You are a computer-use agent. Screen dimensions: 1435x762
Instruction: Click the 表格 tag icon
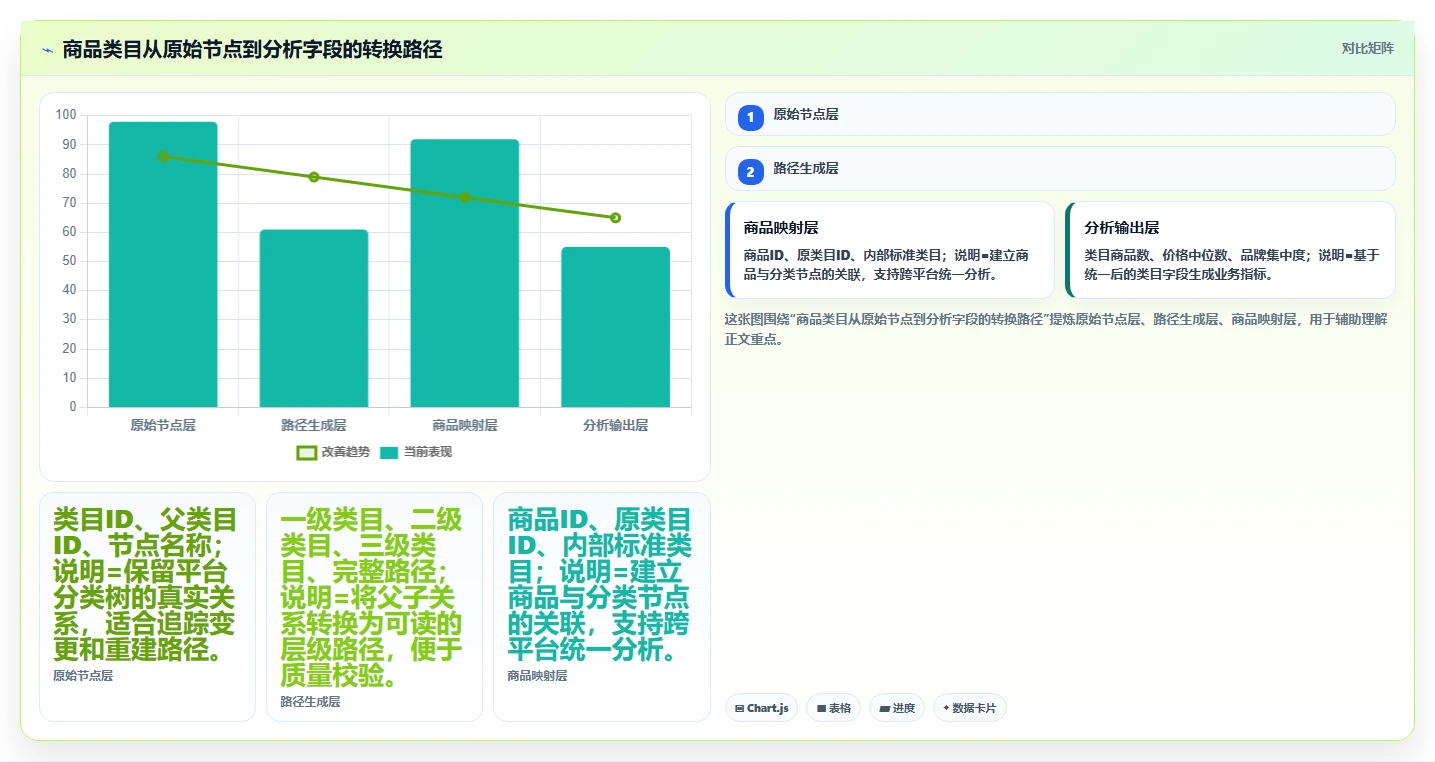point(821,708)
